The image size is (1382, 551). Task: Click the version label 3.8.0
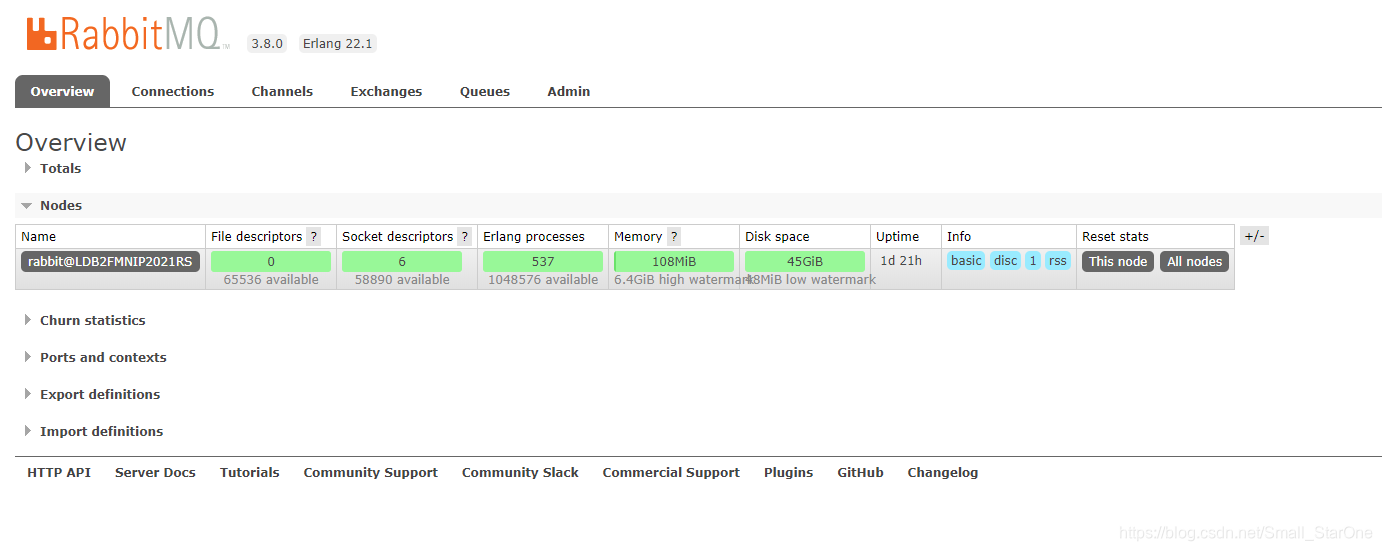[x=268, y=43]
